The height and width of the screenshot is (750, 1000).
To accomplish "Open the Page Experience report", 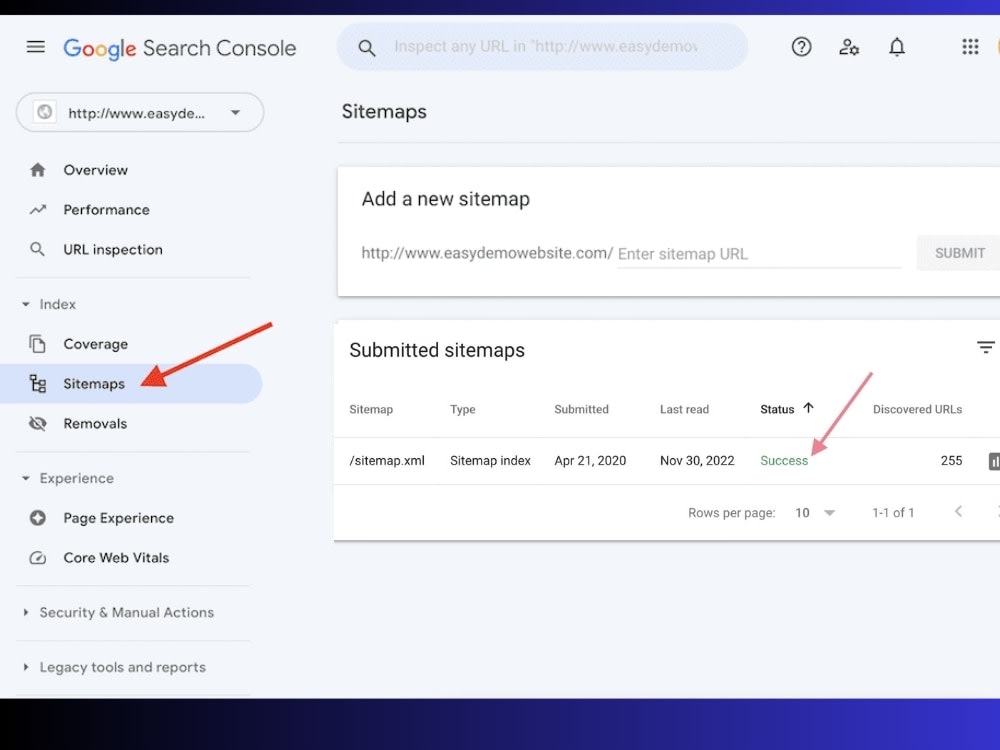I will tap(119, 518).
